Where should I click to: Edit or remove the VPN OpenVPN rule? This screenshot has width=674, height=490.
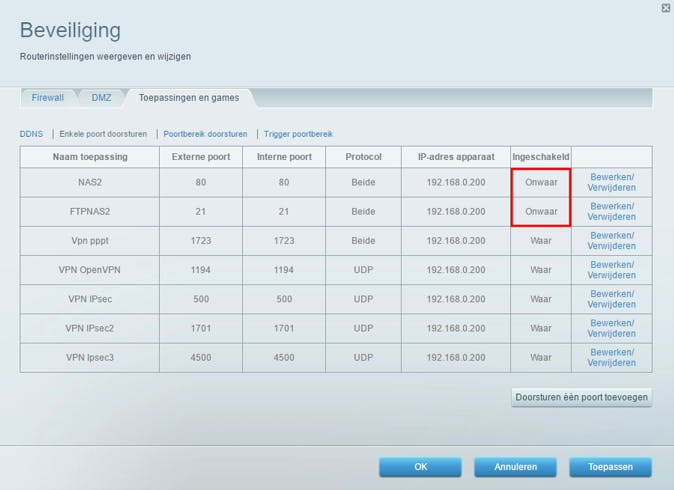pyautogui.click(x=612, y=270)
